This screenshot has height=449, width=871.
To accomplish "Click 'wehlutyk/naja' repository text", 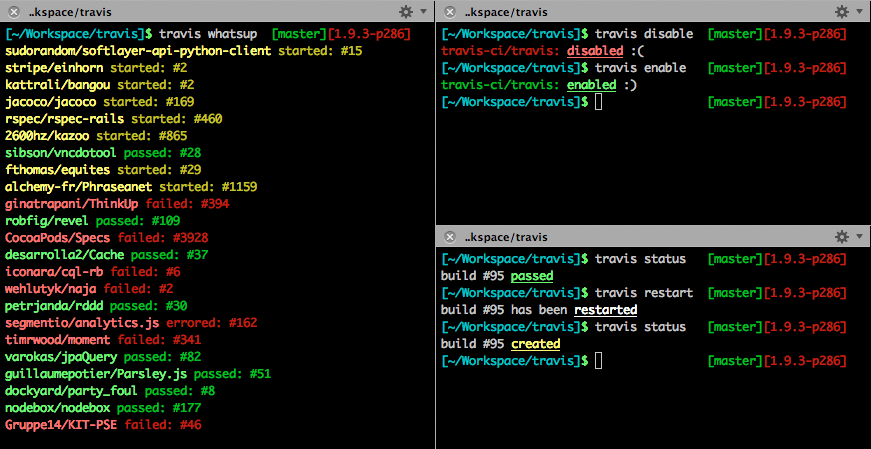I will coord(51,289).
